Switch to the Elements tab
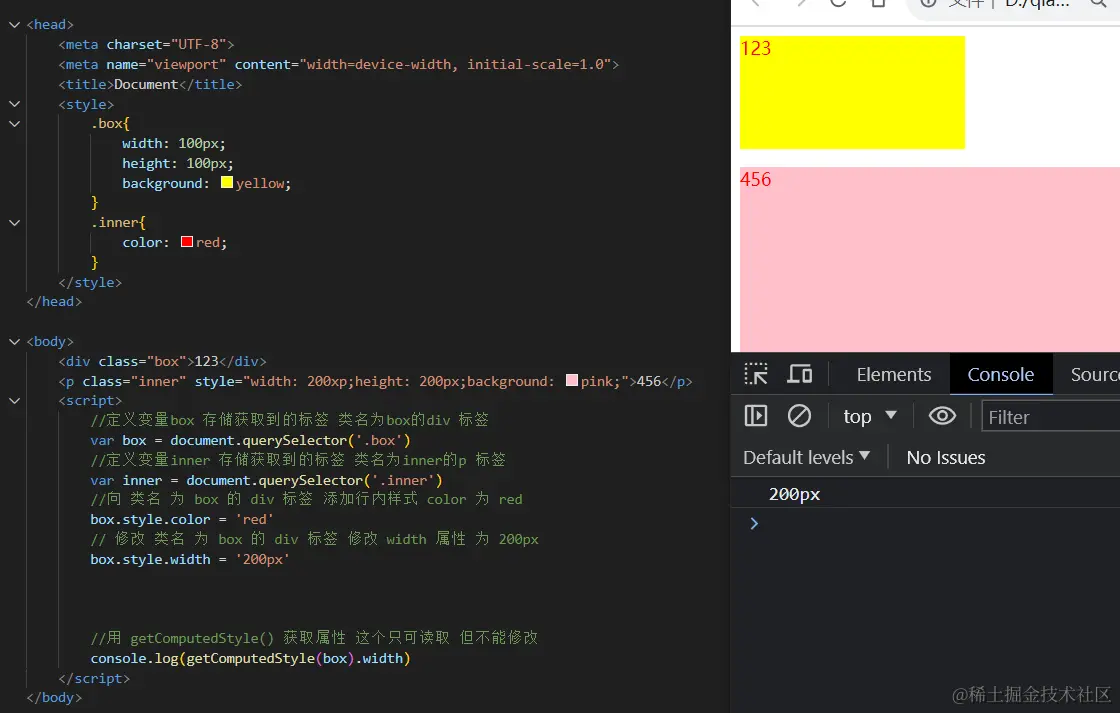1120x713 pixels. point(894,374)
